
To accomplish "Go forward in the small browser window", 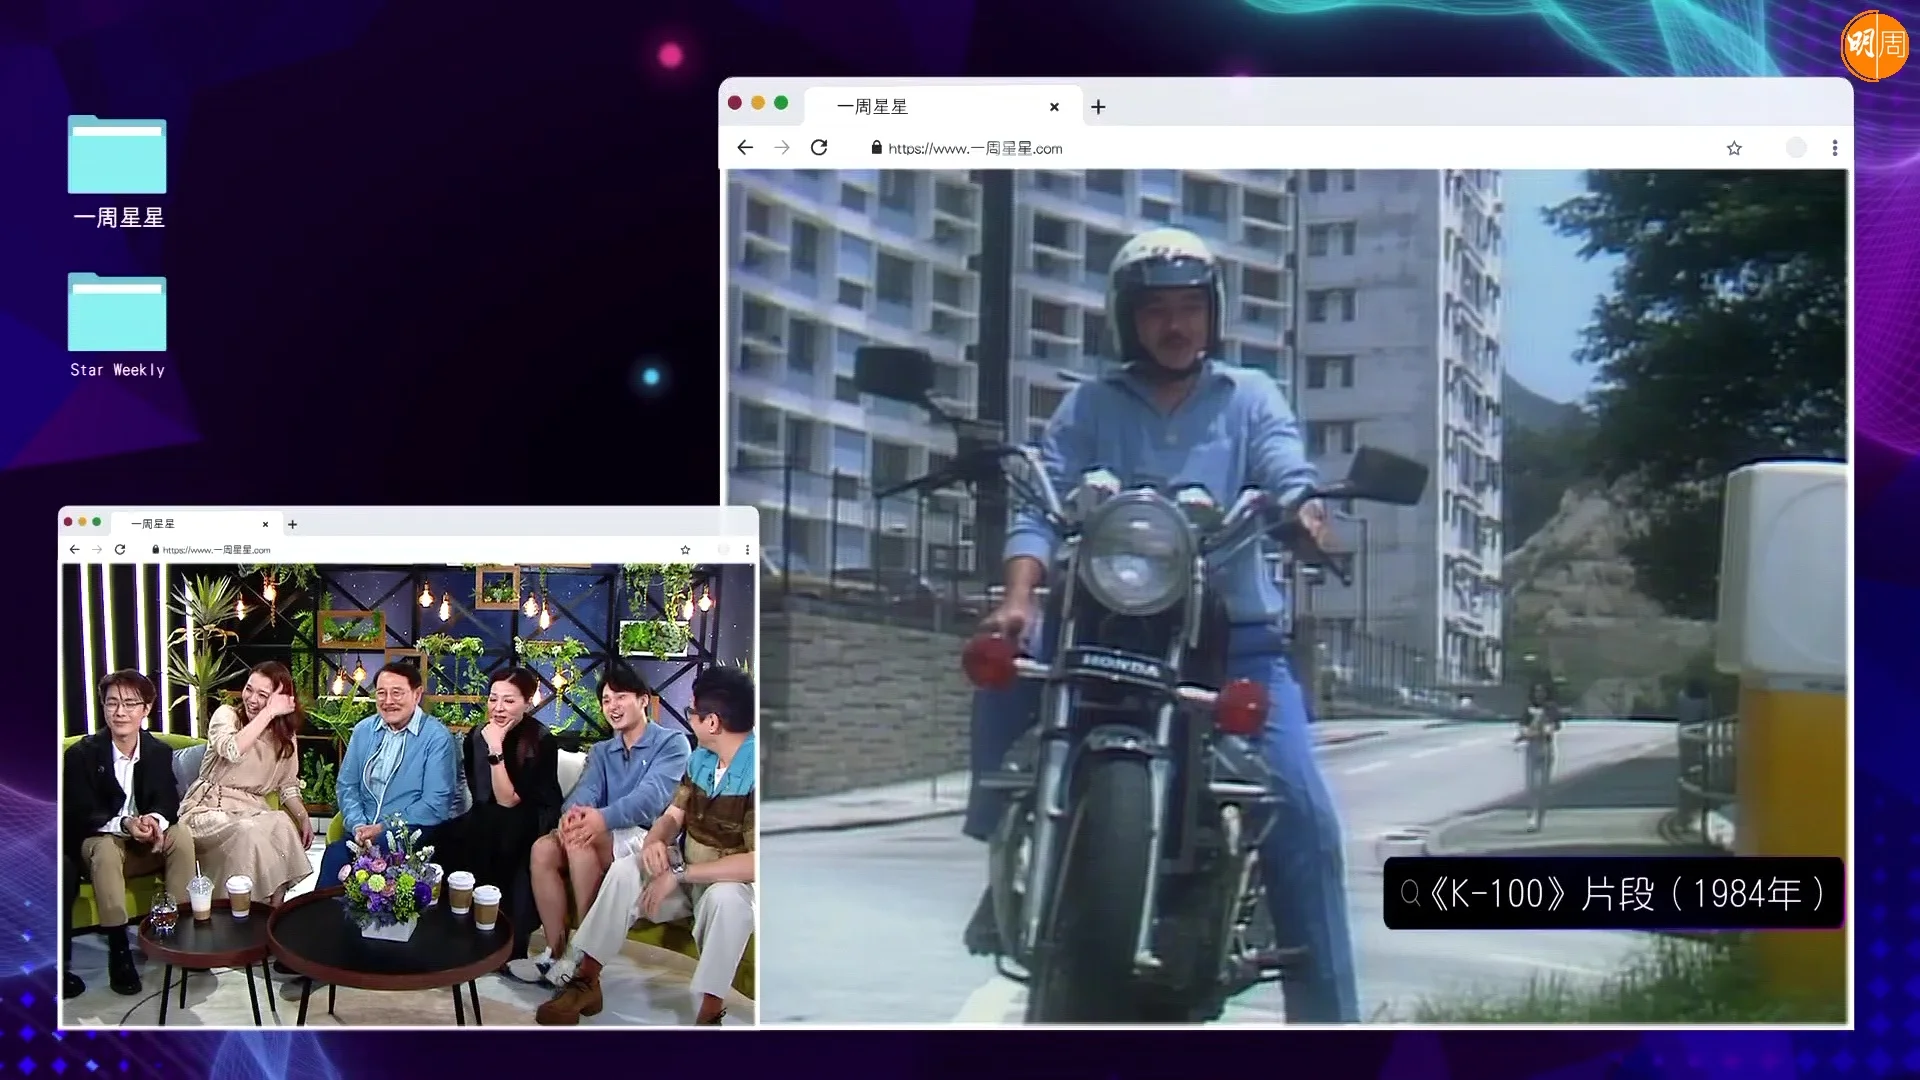I will click(x=97, y=550).
